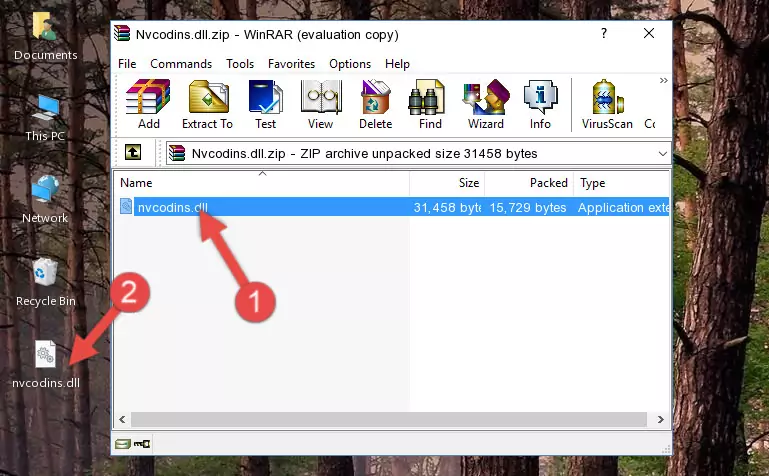This screenshot has width=769, height=476.
Task: Show archive Info
Action: pyautogui.click(x=540, y=104)
